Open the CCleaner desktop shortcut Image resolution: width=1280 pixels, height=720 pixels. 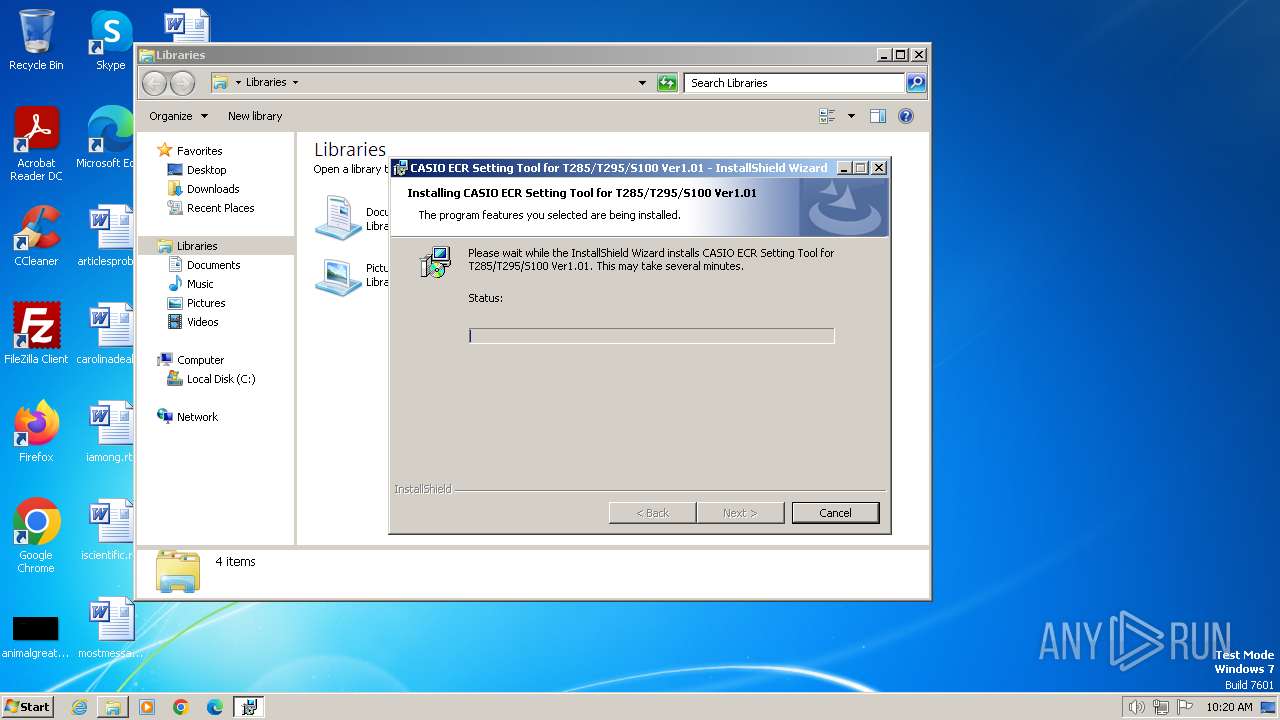point(36,236)
